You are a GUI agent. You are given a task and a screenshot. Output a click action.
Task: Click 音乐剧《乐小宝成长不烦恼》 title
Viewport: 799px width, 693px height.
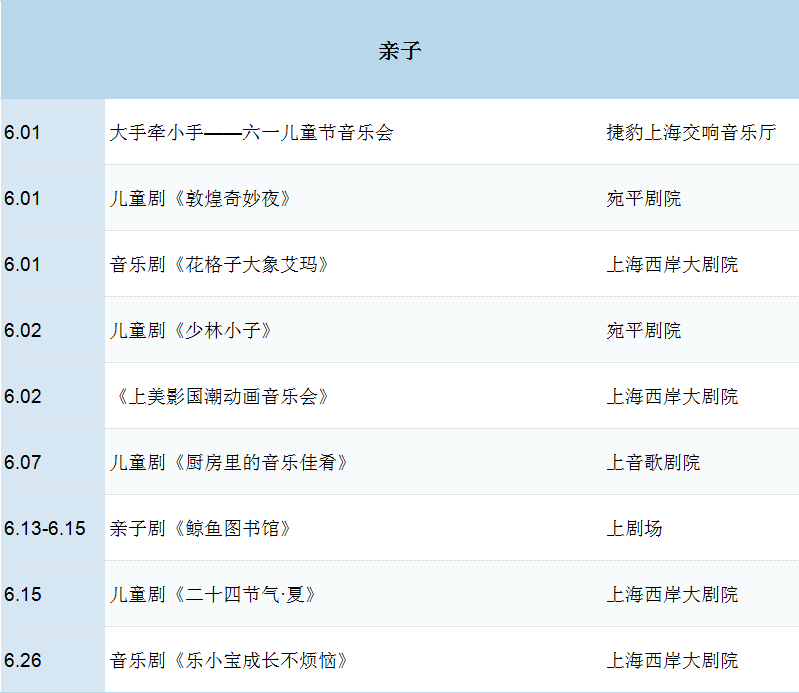pyautogui.click(x=229, y=660)
